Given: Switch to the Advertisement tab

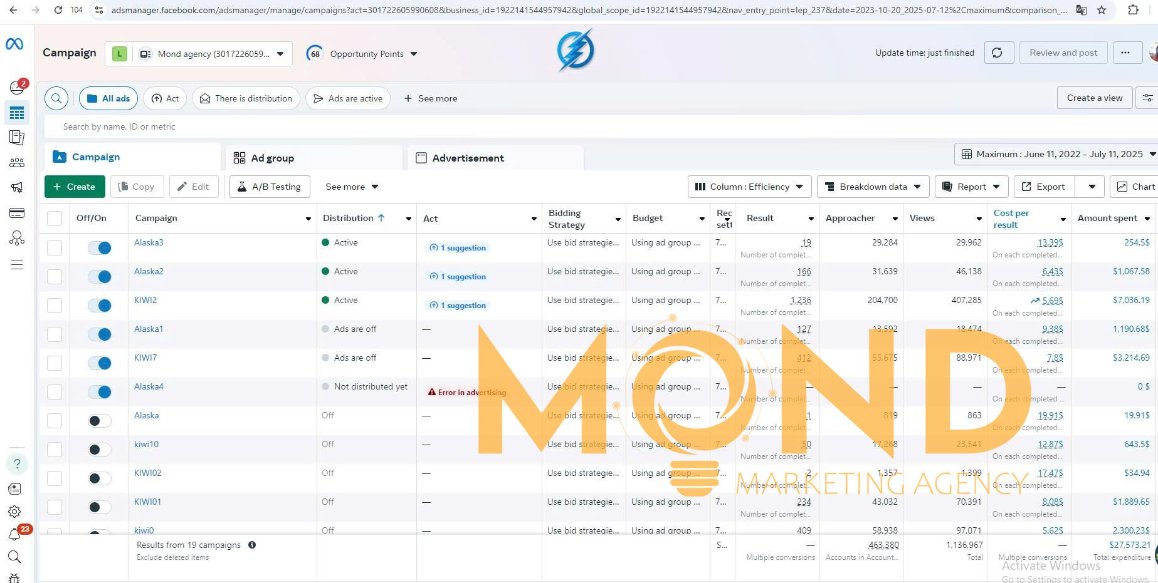Looking at the screenshot, I should 495,158.
